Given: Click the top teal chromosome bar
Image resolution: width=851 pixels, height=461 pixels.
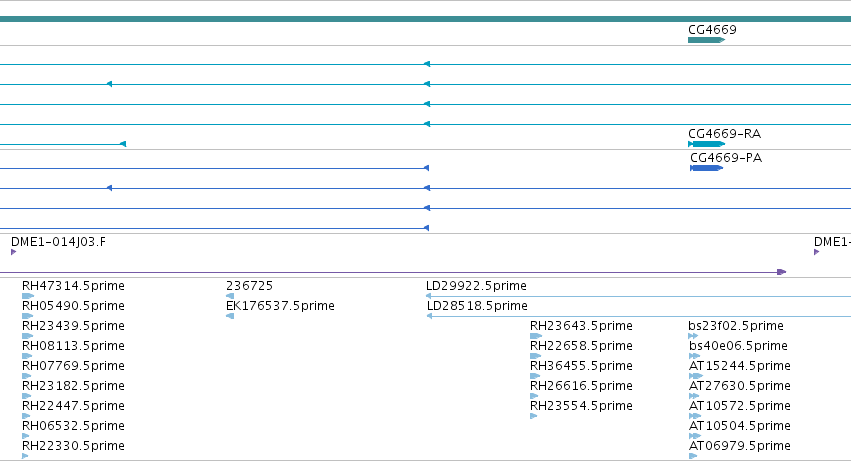Looking at the screenshot, I should click(x=426, y=19).
